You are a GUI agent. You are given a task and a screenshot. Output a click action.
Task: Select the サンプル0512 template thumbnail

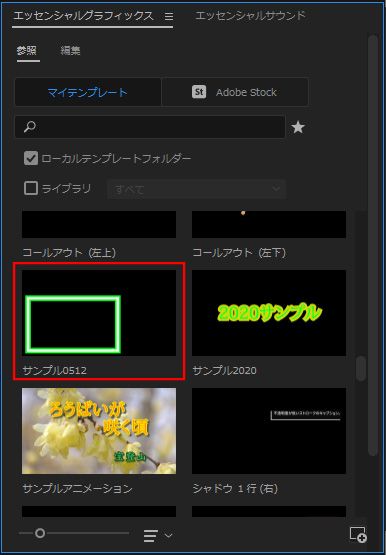click(99, 313)
